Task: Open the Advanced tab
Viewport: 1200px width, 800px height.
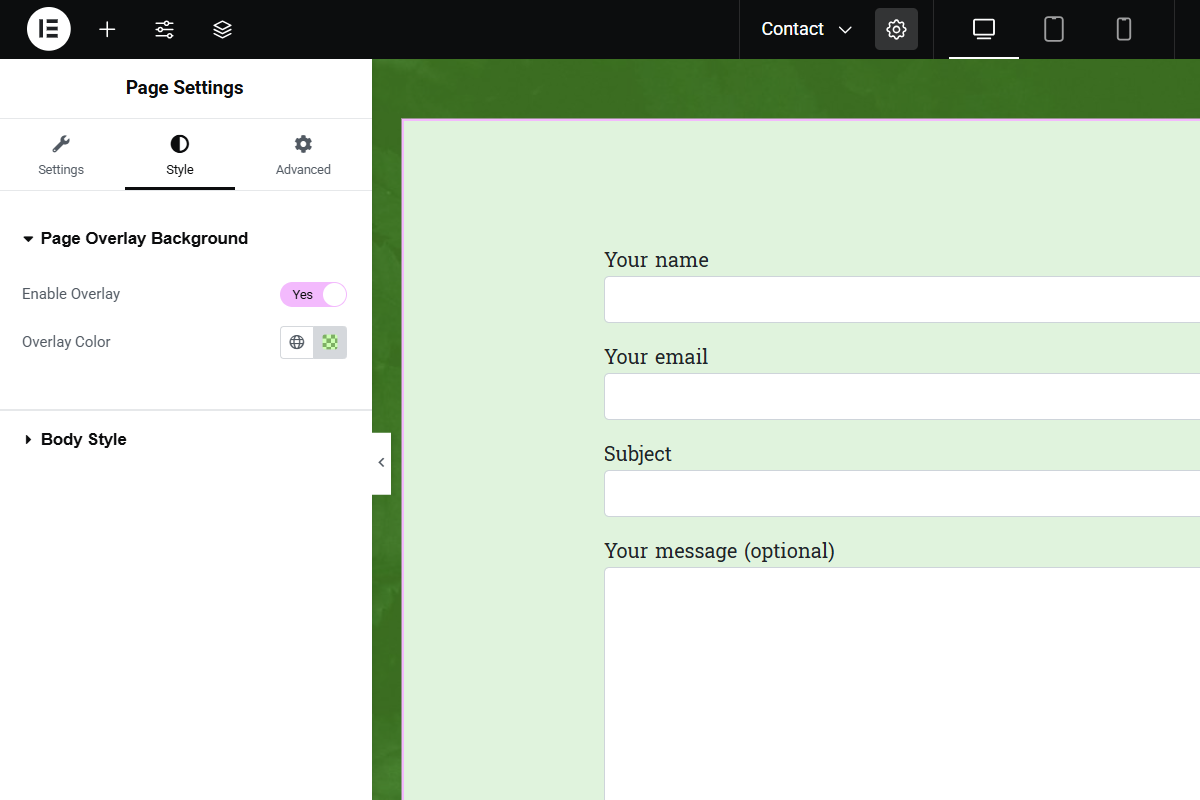Action: pyautogui.click(x=303, y=156)
